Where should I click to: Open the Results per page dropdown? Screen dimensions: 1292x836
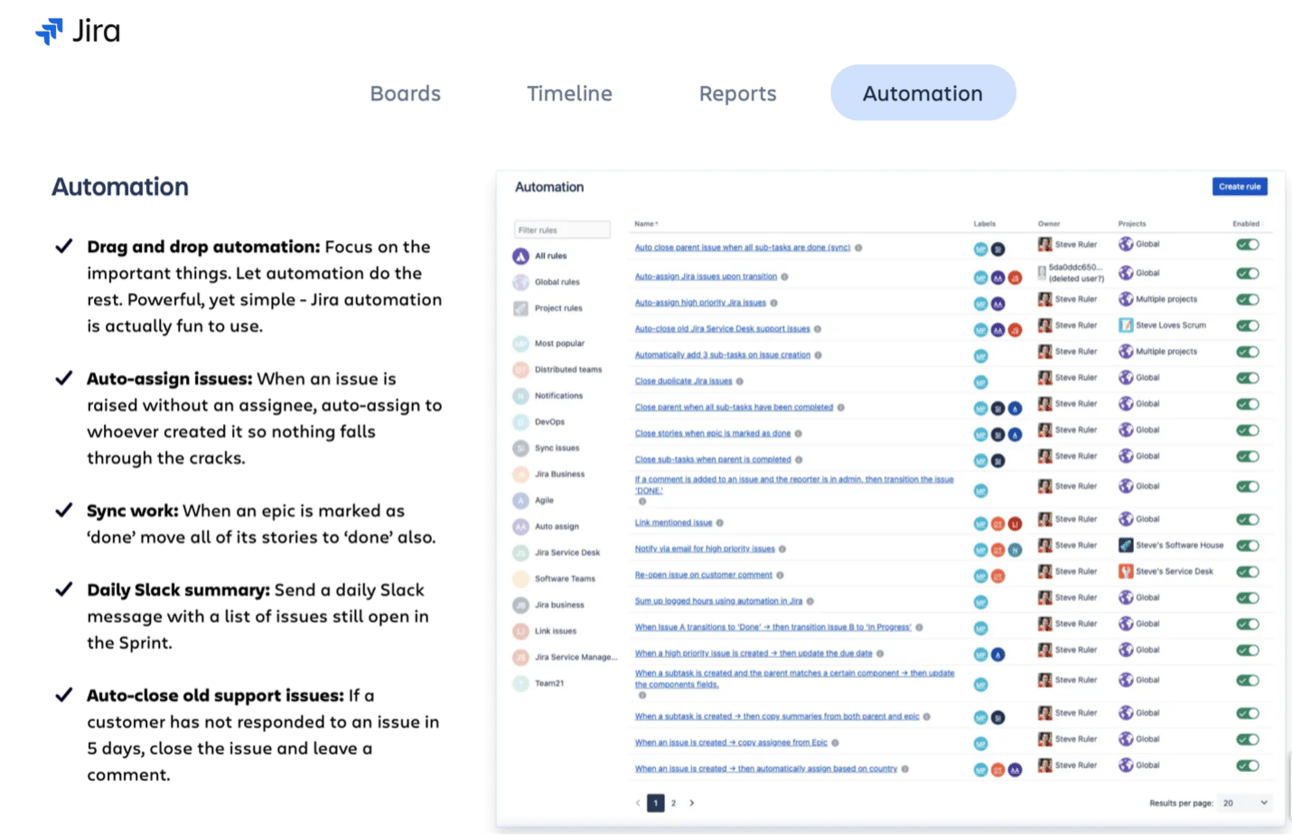pos(1245,803)
